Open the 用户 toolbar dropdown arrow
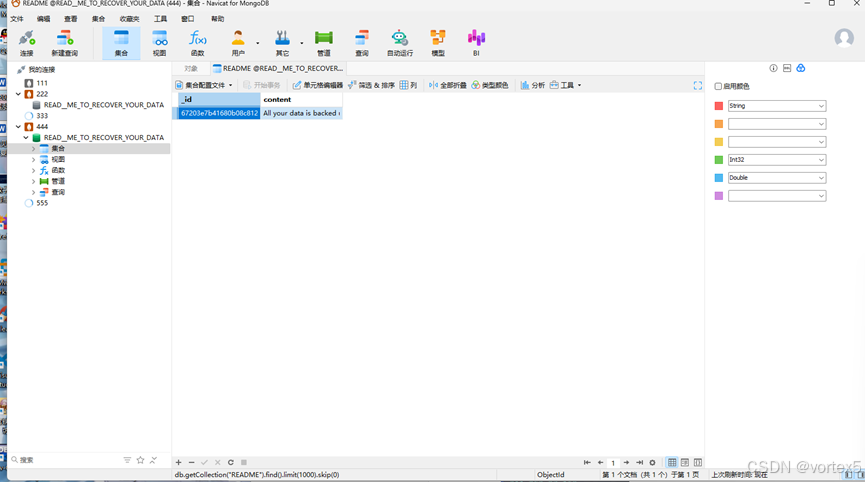Image resolution: width=865 pixels, height=482 pixels. click(x=258, y=43)
